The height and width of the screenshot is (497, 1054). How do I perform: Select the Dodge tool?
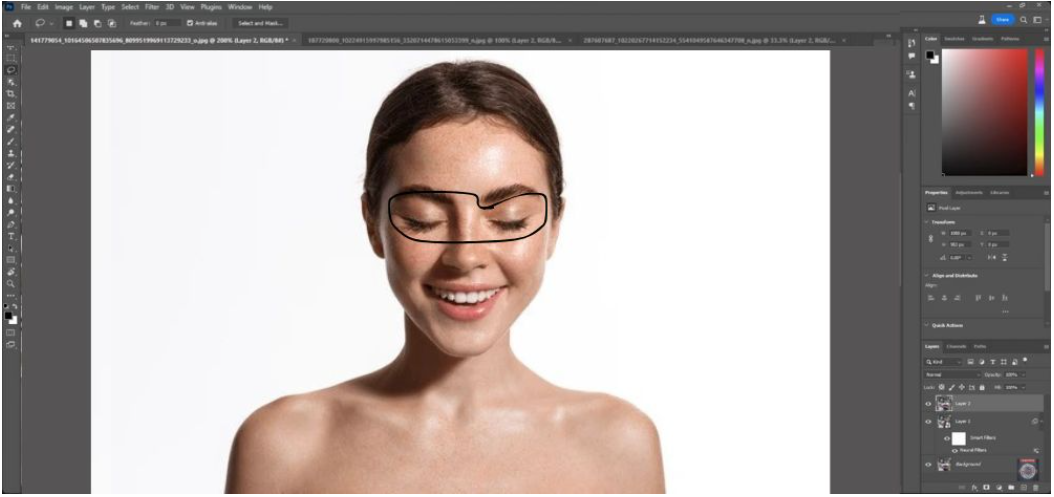point(11,213)
